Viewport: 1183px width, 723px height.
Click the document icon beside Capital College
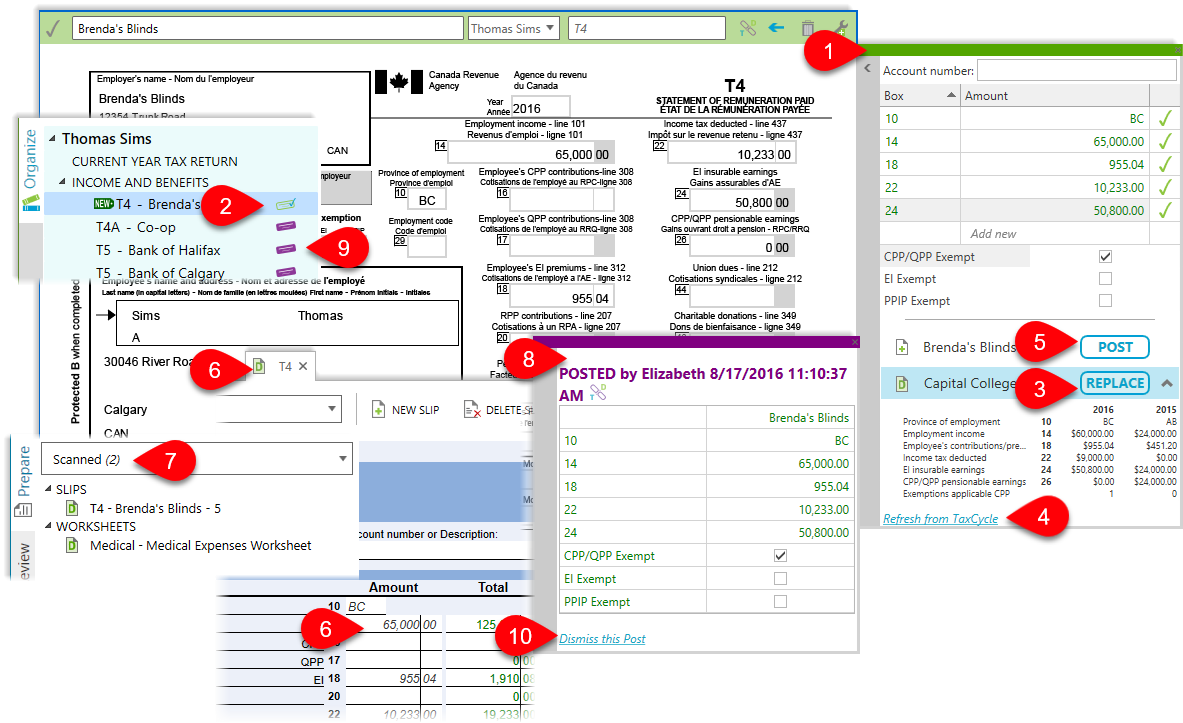point(902,383)
